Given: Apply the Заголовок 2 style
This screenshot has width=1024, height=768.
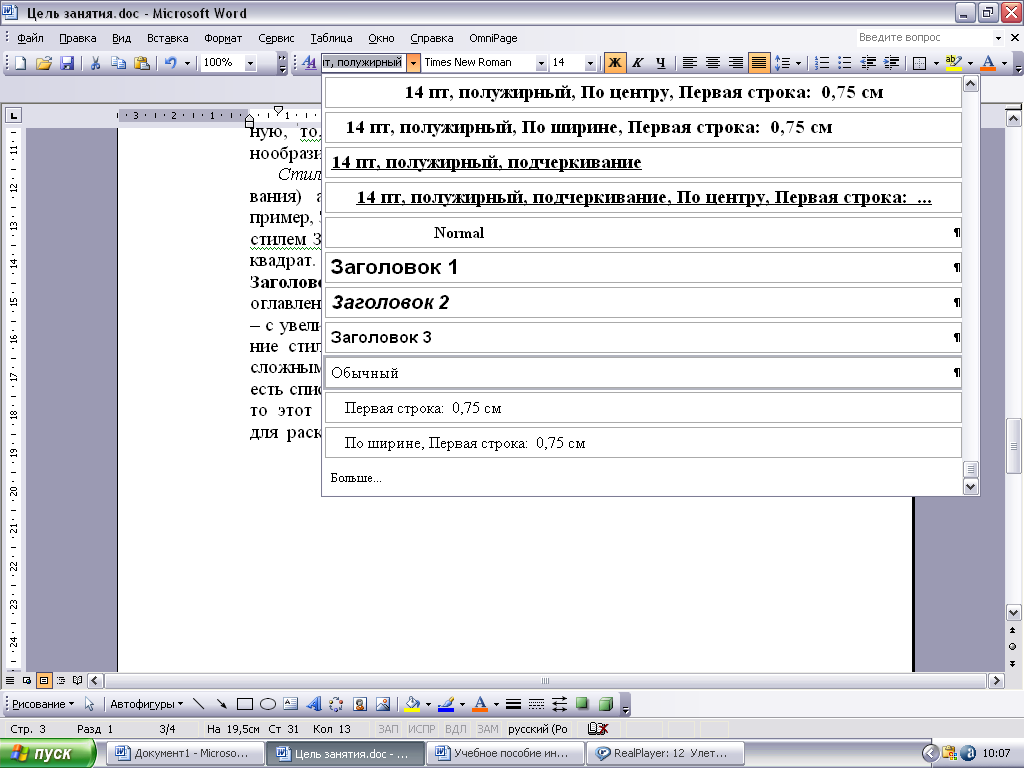Looking at the screenshot, I should point(643,303).
